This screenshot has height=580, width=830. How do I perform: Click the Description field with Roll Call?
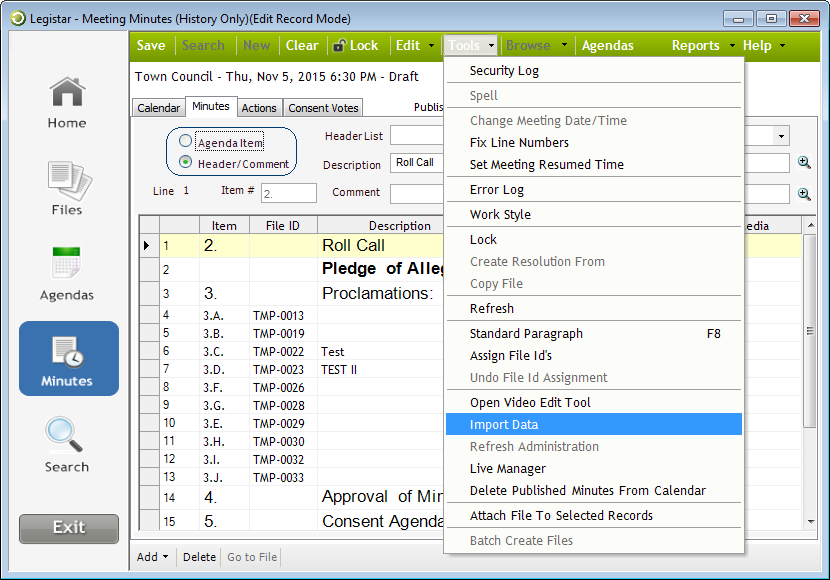click(x=417, y=162)
